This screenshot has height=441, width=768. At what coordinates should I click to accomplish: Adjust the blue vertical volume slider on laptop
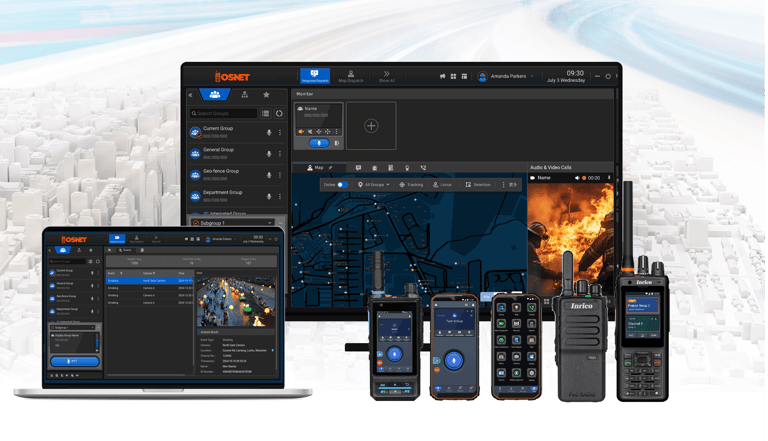pyautogui.click(x=97, y=341)
